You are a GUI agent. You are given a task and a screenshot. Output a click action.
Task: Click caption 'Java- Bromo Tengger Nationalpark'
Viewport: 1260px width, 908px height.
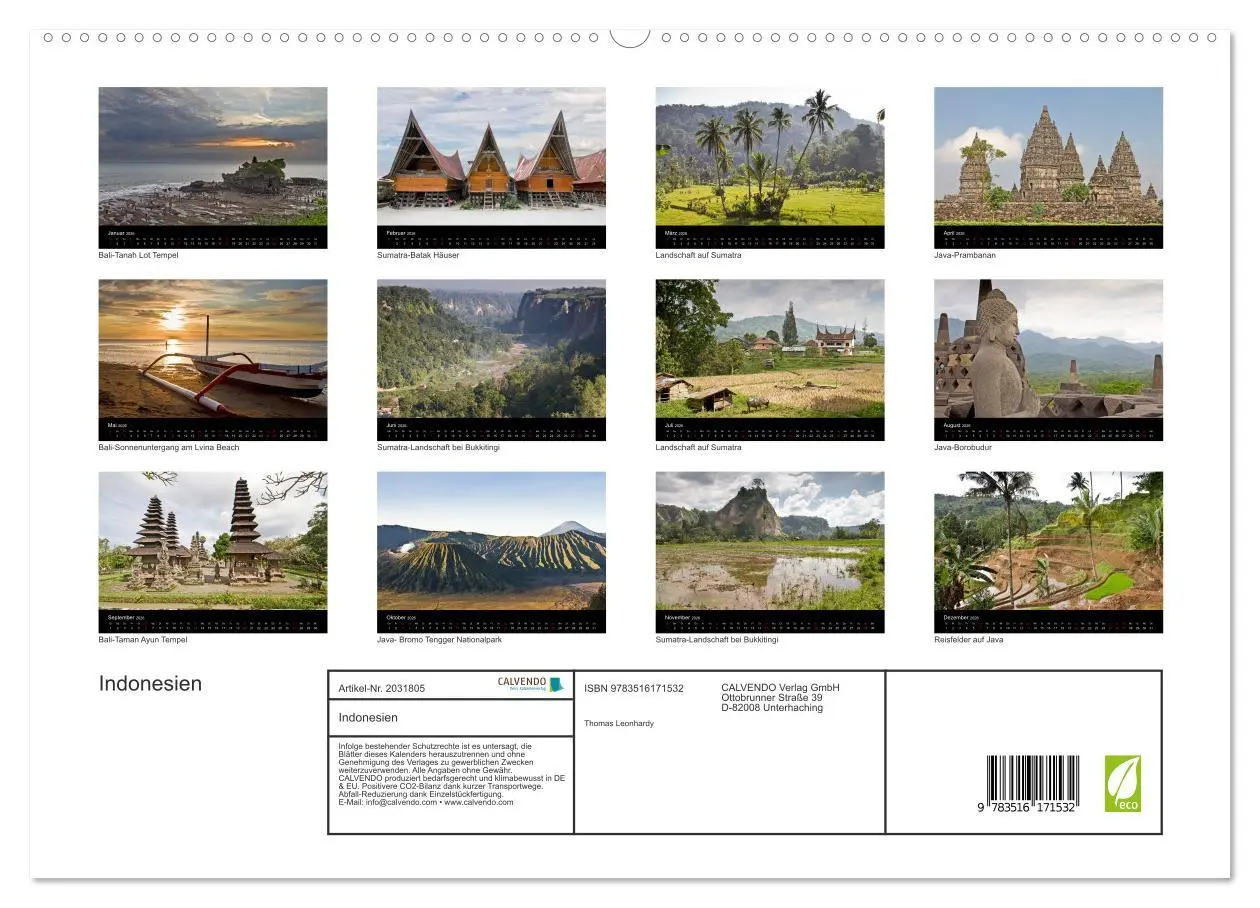[x=440, y=639]
